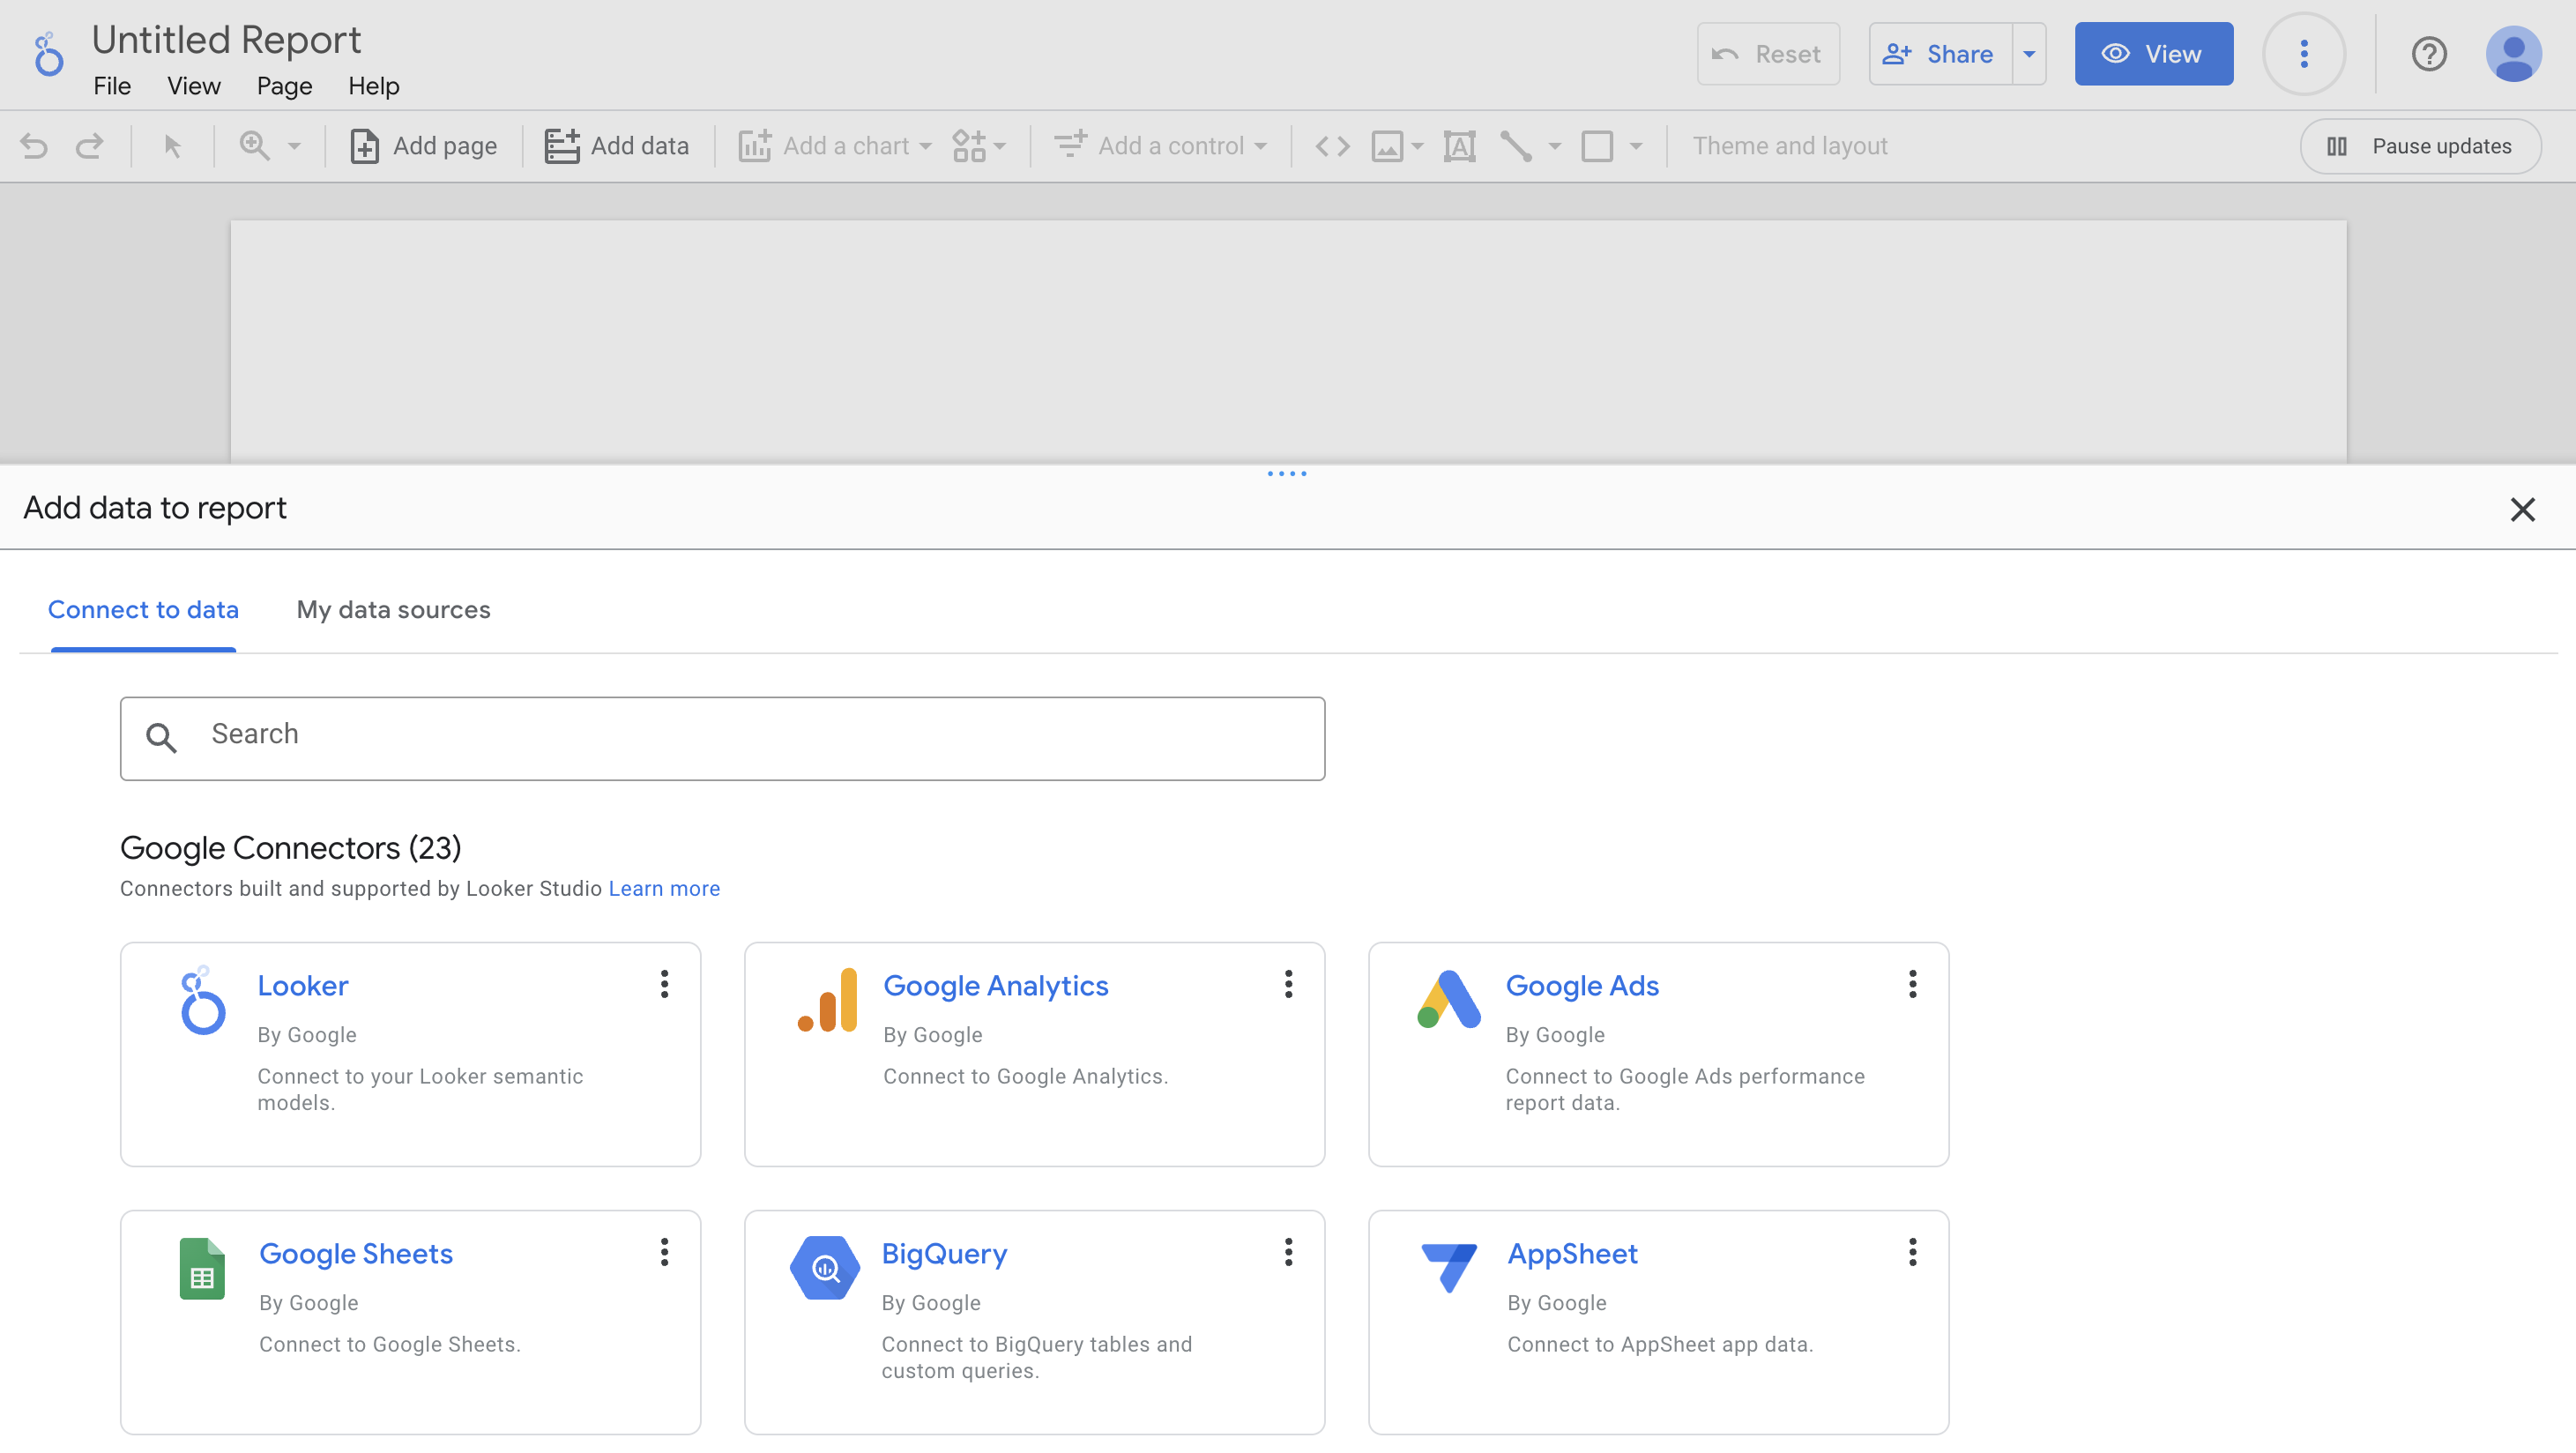Click the redo arrow icon
Screen dimensions: 2576x1453
coord(90,146)
